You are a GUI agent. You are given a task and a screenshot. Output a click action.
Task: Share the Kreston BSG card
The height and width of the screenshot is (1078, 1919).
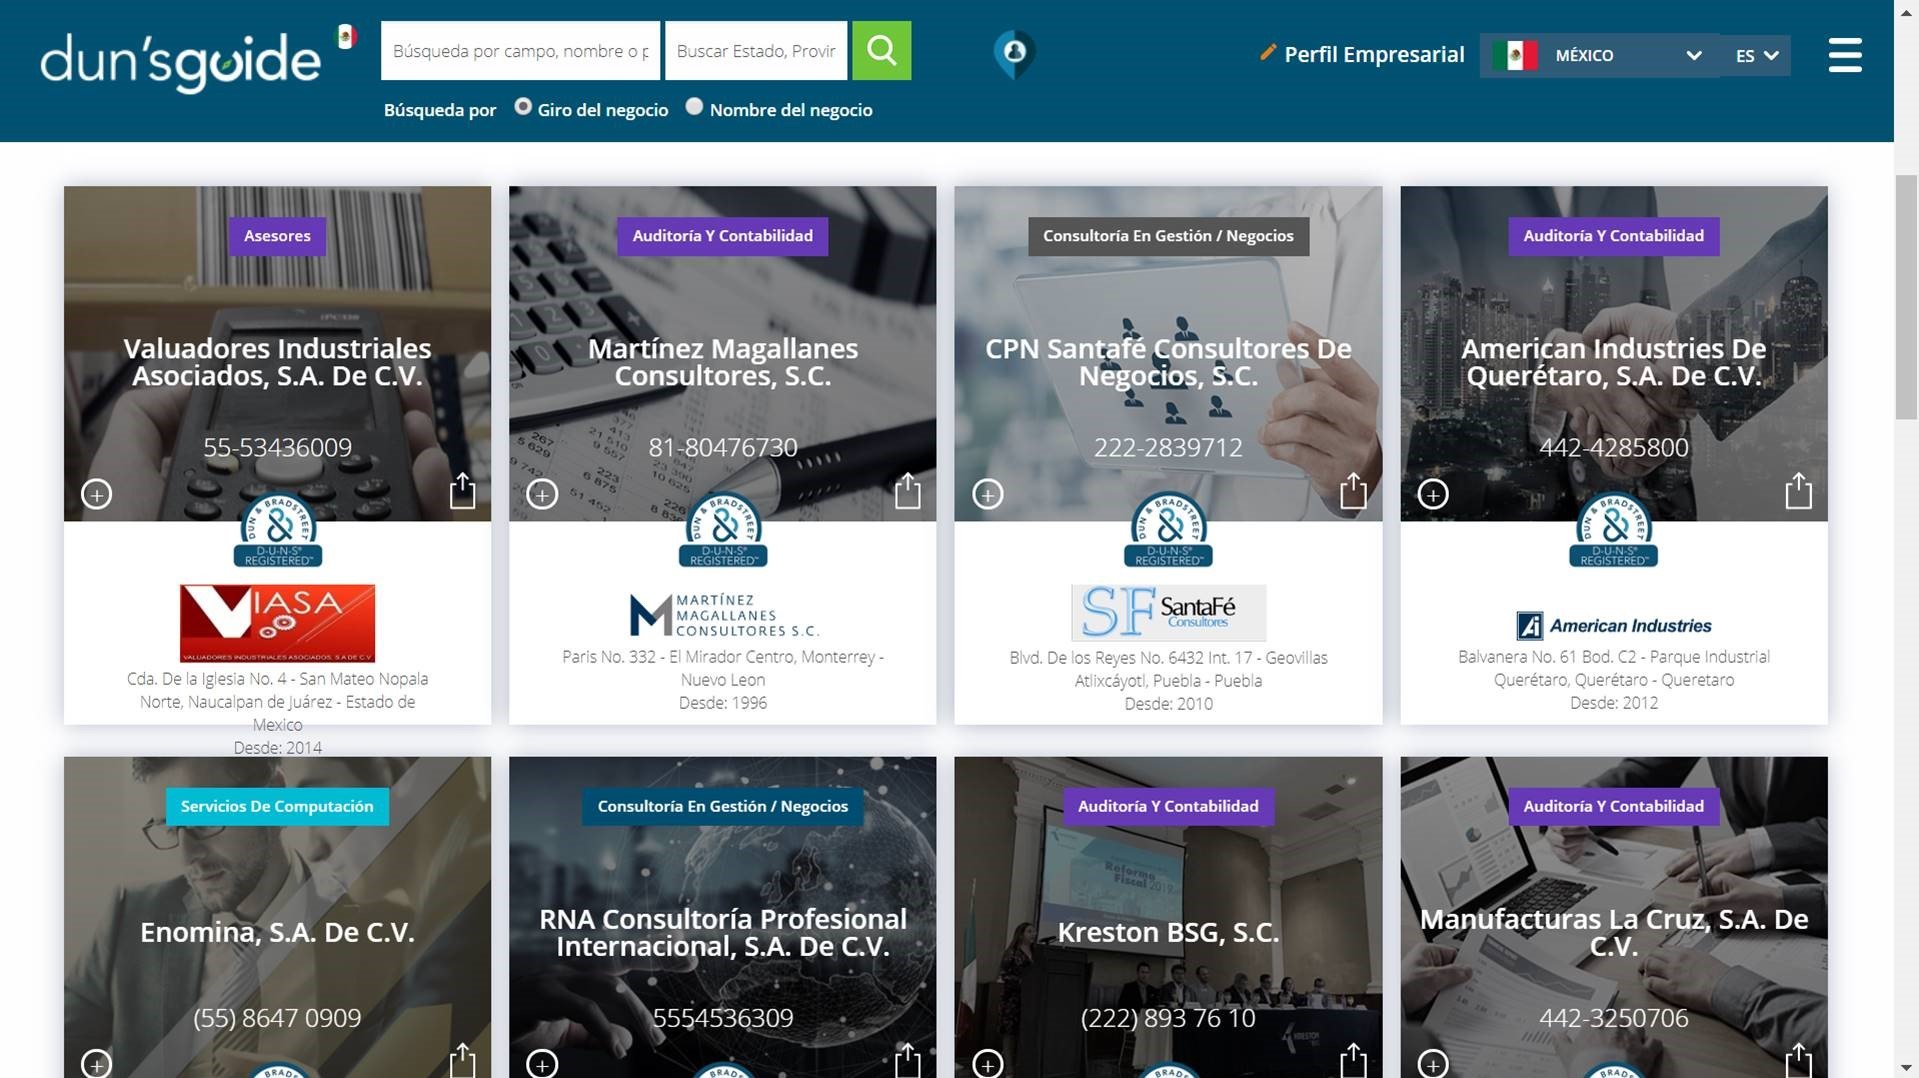[x=1353, y=1060]
